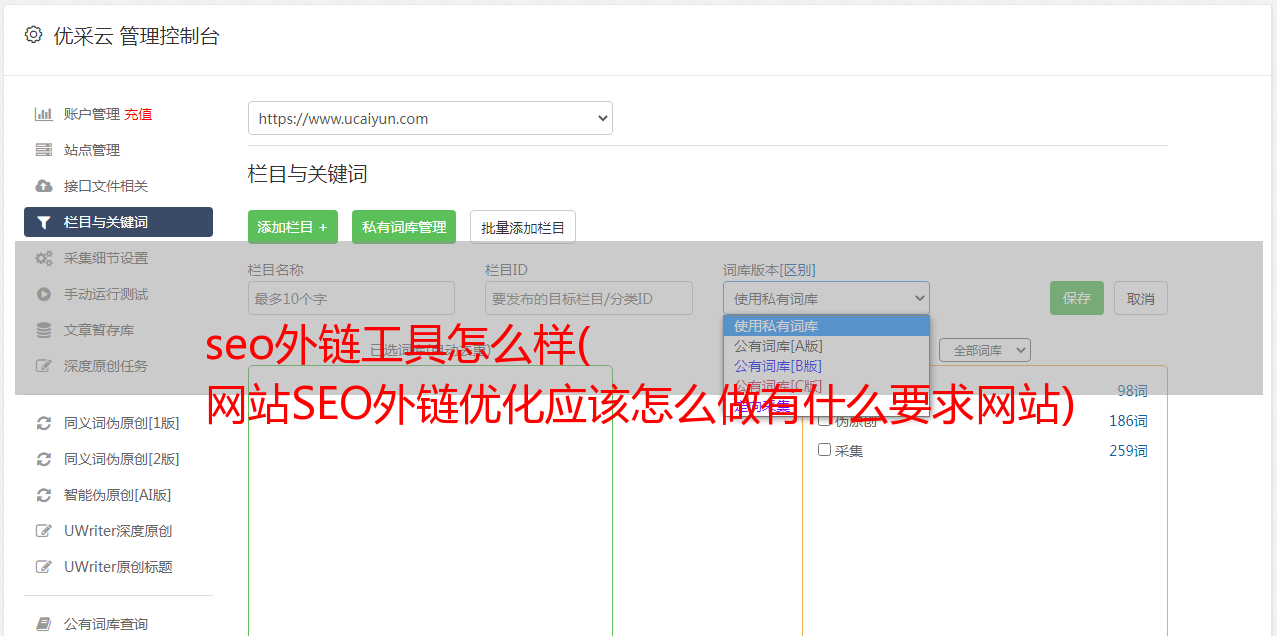Click the edit icon for 深度原创任务
The width and height of the screenshot is (1277, 636).
pos(44,366)
